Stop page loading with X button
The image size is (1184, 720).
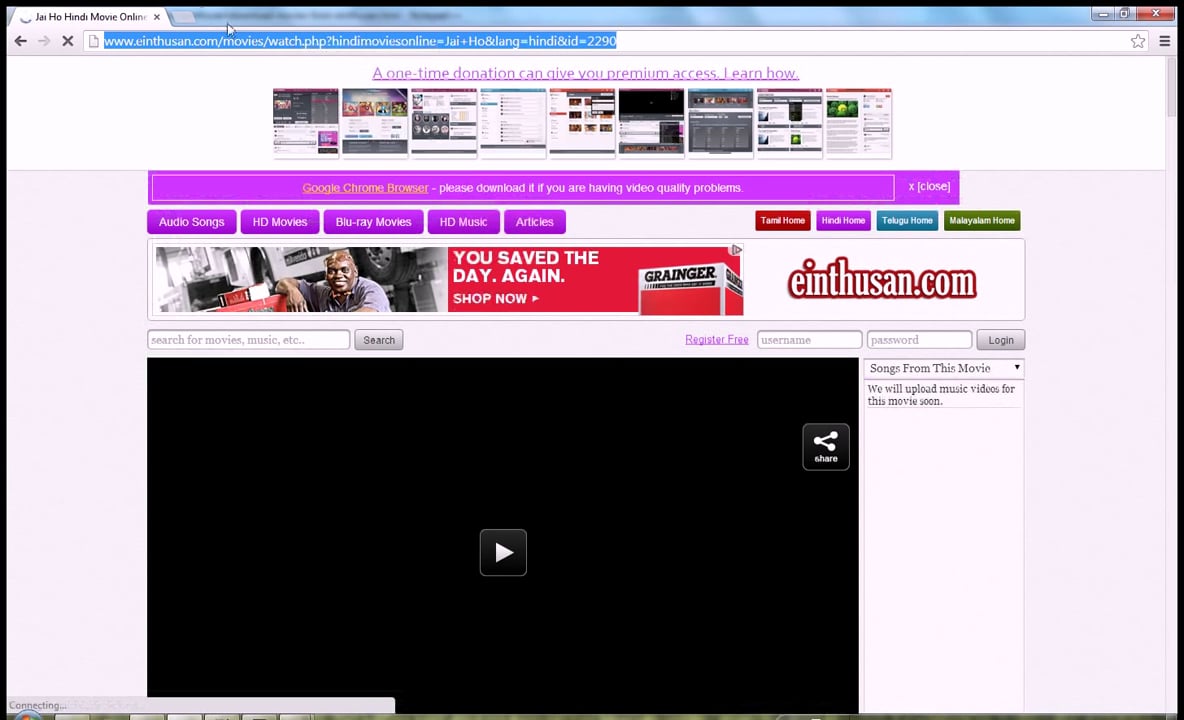click(67, 41)
